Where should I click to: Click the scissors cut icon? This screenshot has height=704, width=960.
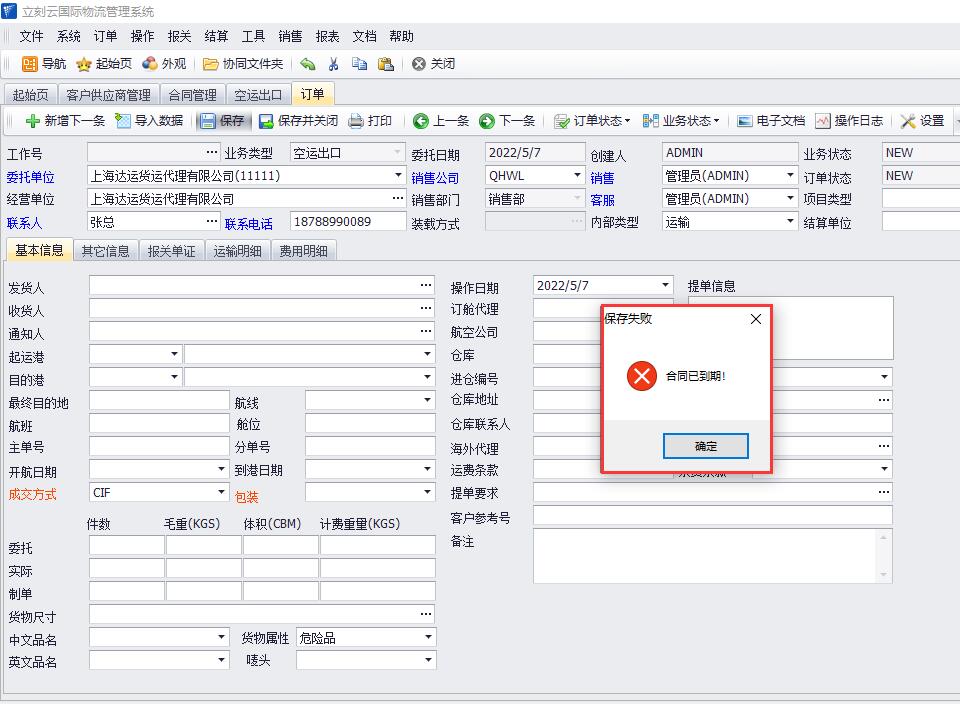[333, 64]
